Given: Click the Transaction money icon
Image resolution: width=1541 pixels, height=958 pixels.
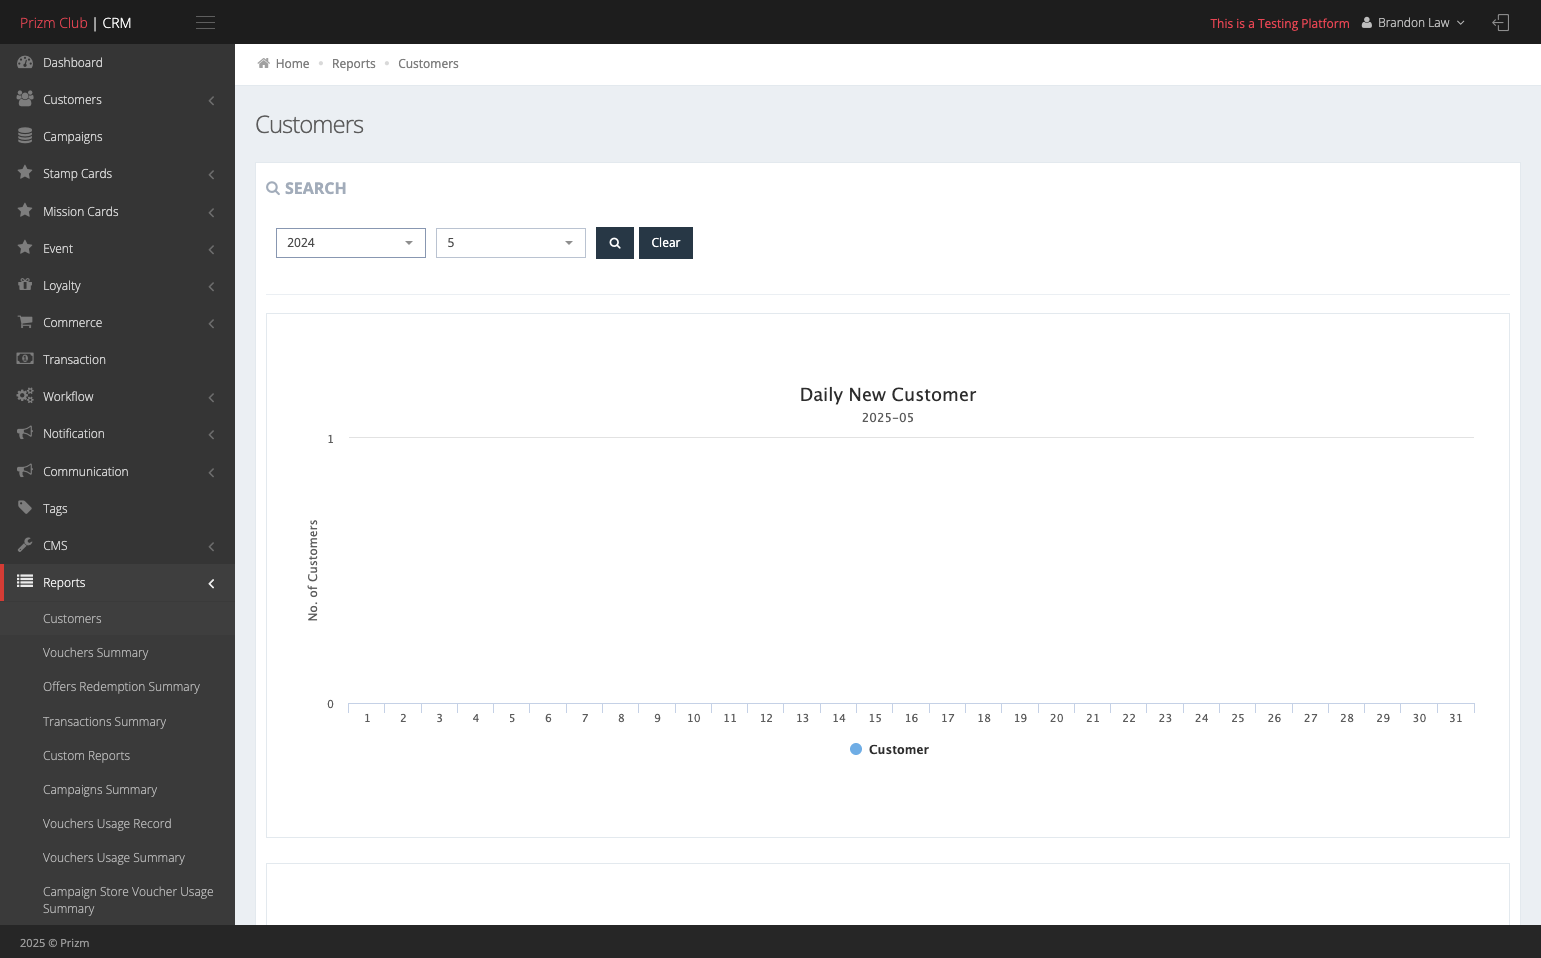Looking at the screenshot, I should (x=25, y=359).
